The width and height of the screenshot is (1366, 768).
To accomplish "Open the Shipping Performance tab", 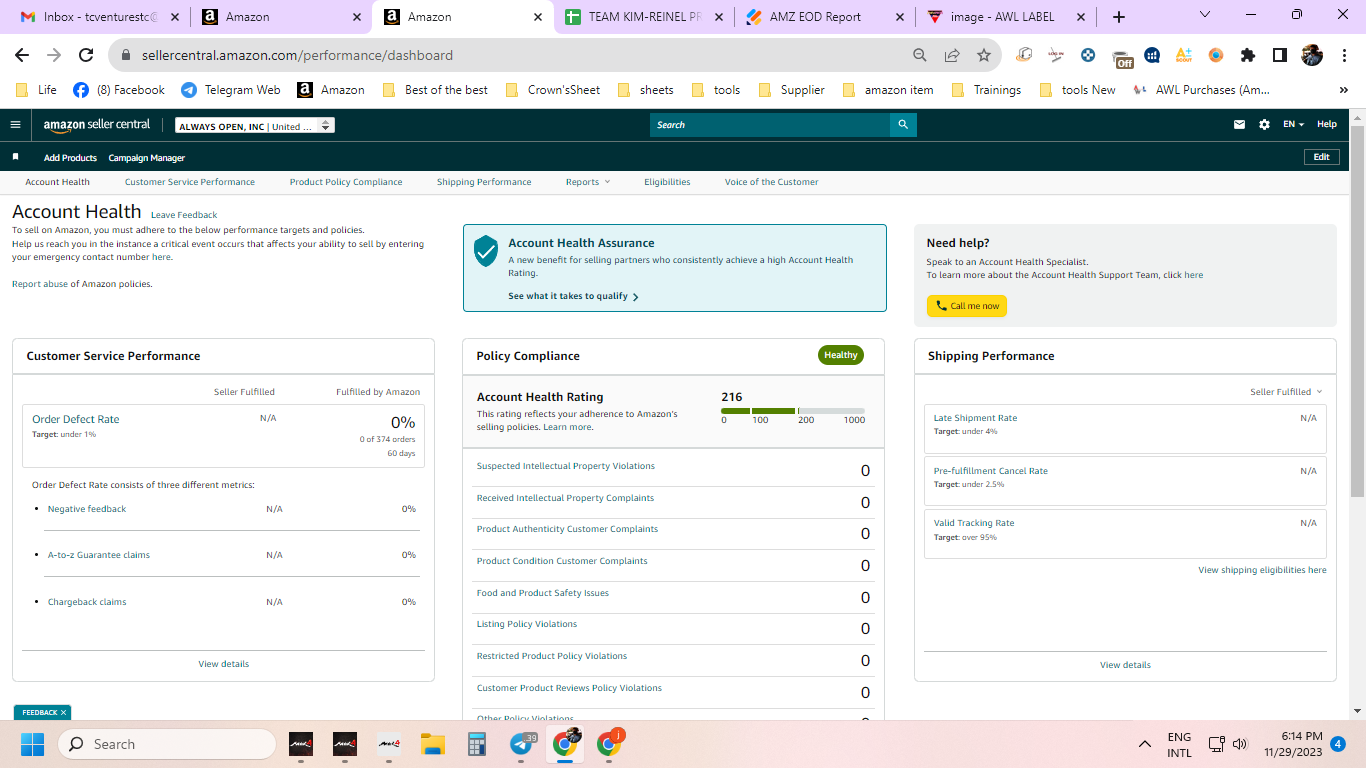I will point(484,182).
